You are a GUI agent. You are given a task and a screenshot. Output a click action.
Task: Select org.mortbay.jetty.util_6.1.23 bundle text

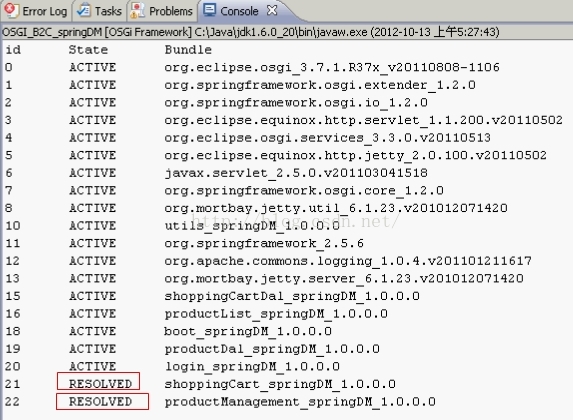(336, 208)
